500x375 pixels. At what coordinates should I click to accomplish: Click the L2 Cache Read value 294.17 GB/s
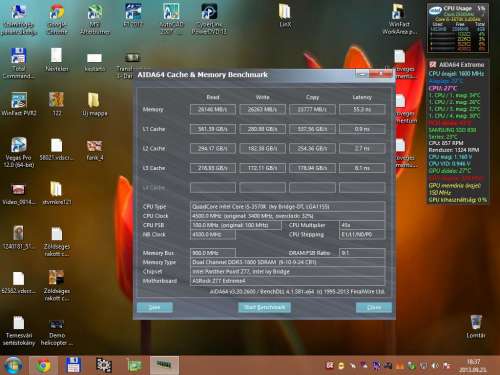click(x=213, y=148)
